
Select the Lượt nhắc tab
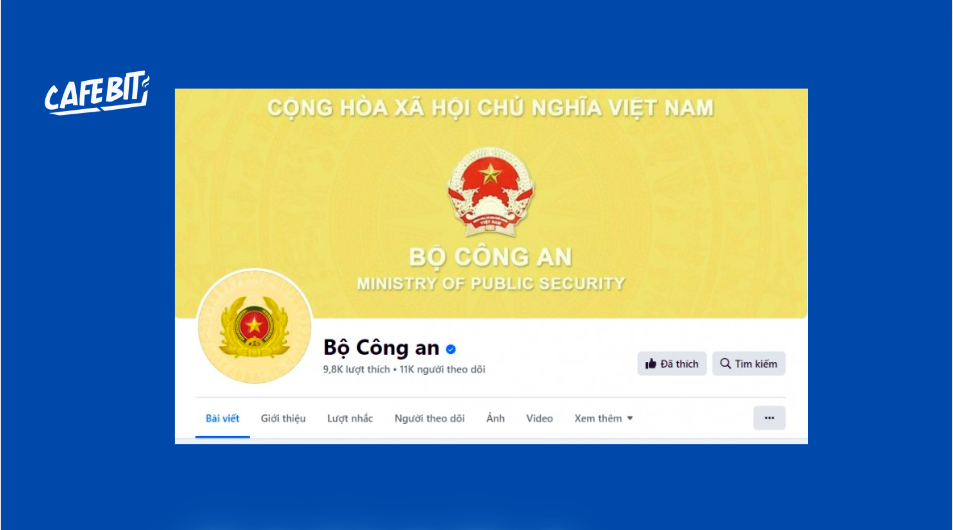[x=350, y=418]
